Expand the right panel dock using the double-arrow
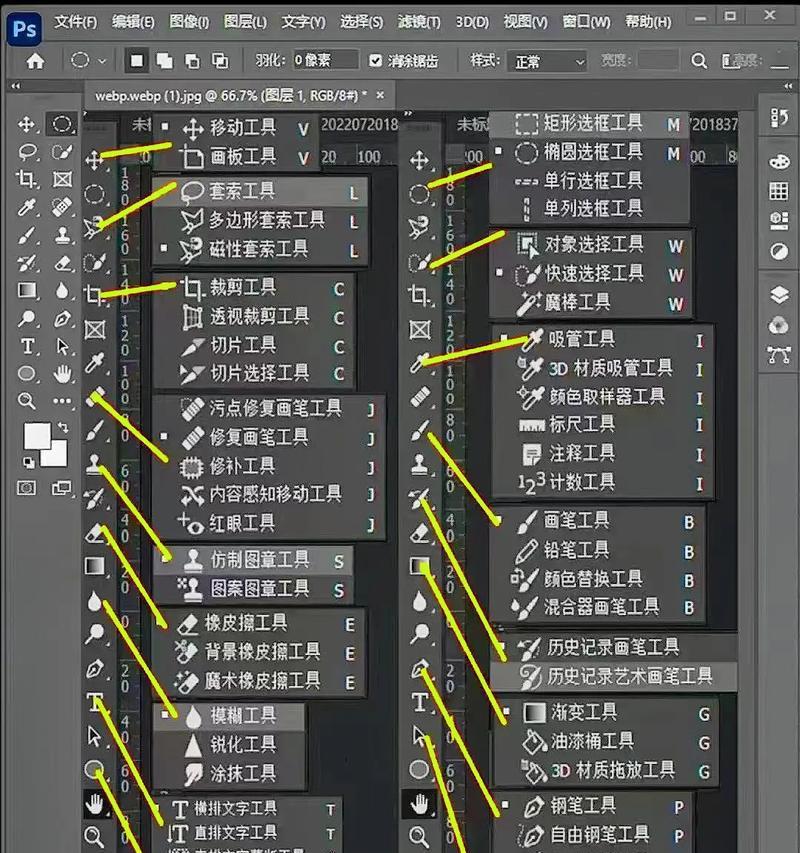This screenshot has width=800, height=853. pos(788,86)
